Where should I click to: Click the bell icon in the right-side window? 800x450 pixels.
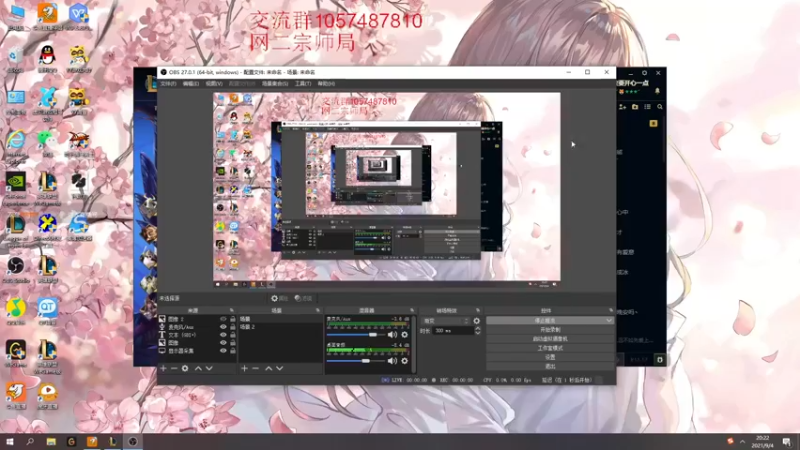click(x=657, y=91)
